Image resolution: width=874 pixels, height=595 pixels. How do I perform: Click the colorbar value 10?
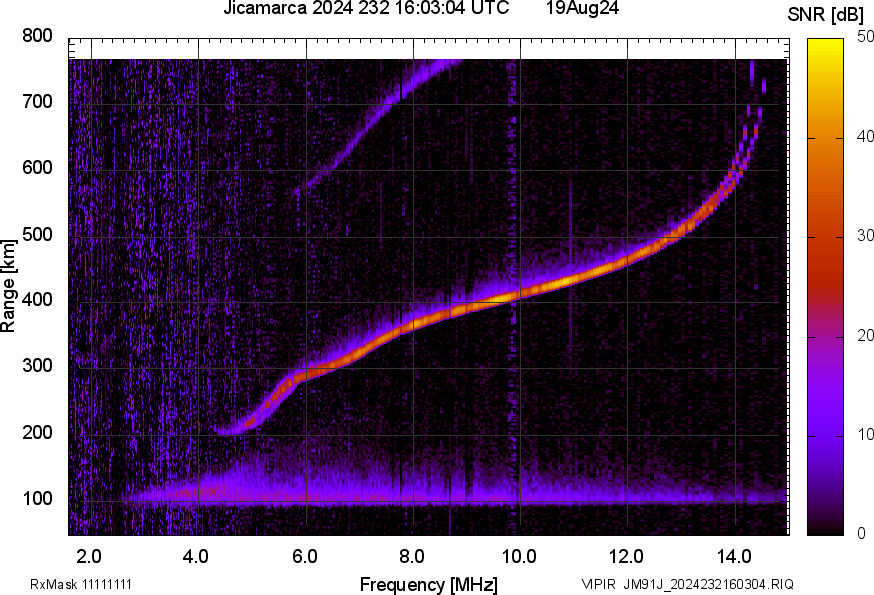(866, 434)
